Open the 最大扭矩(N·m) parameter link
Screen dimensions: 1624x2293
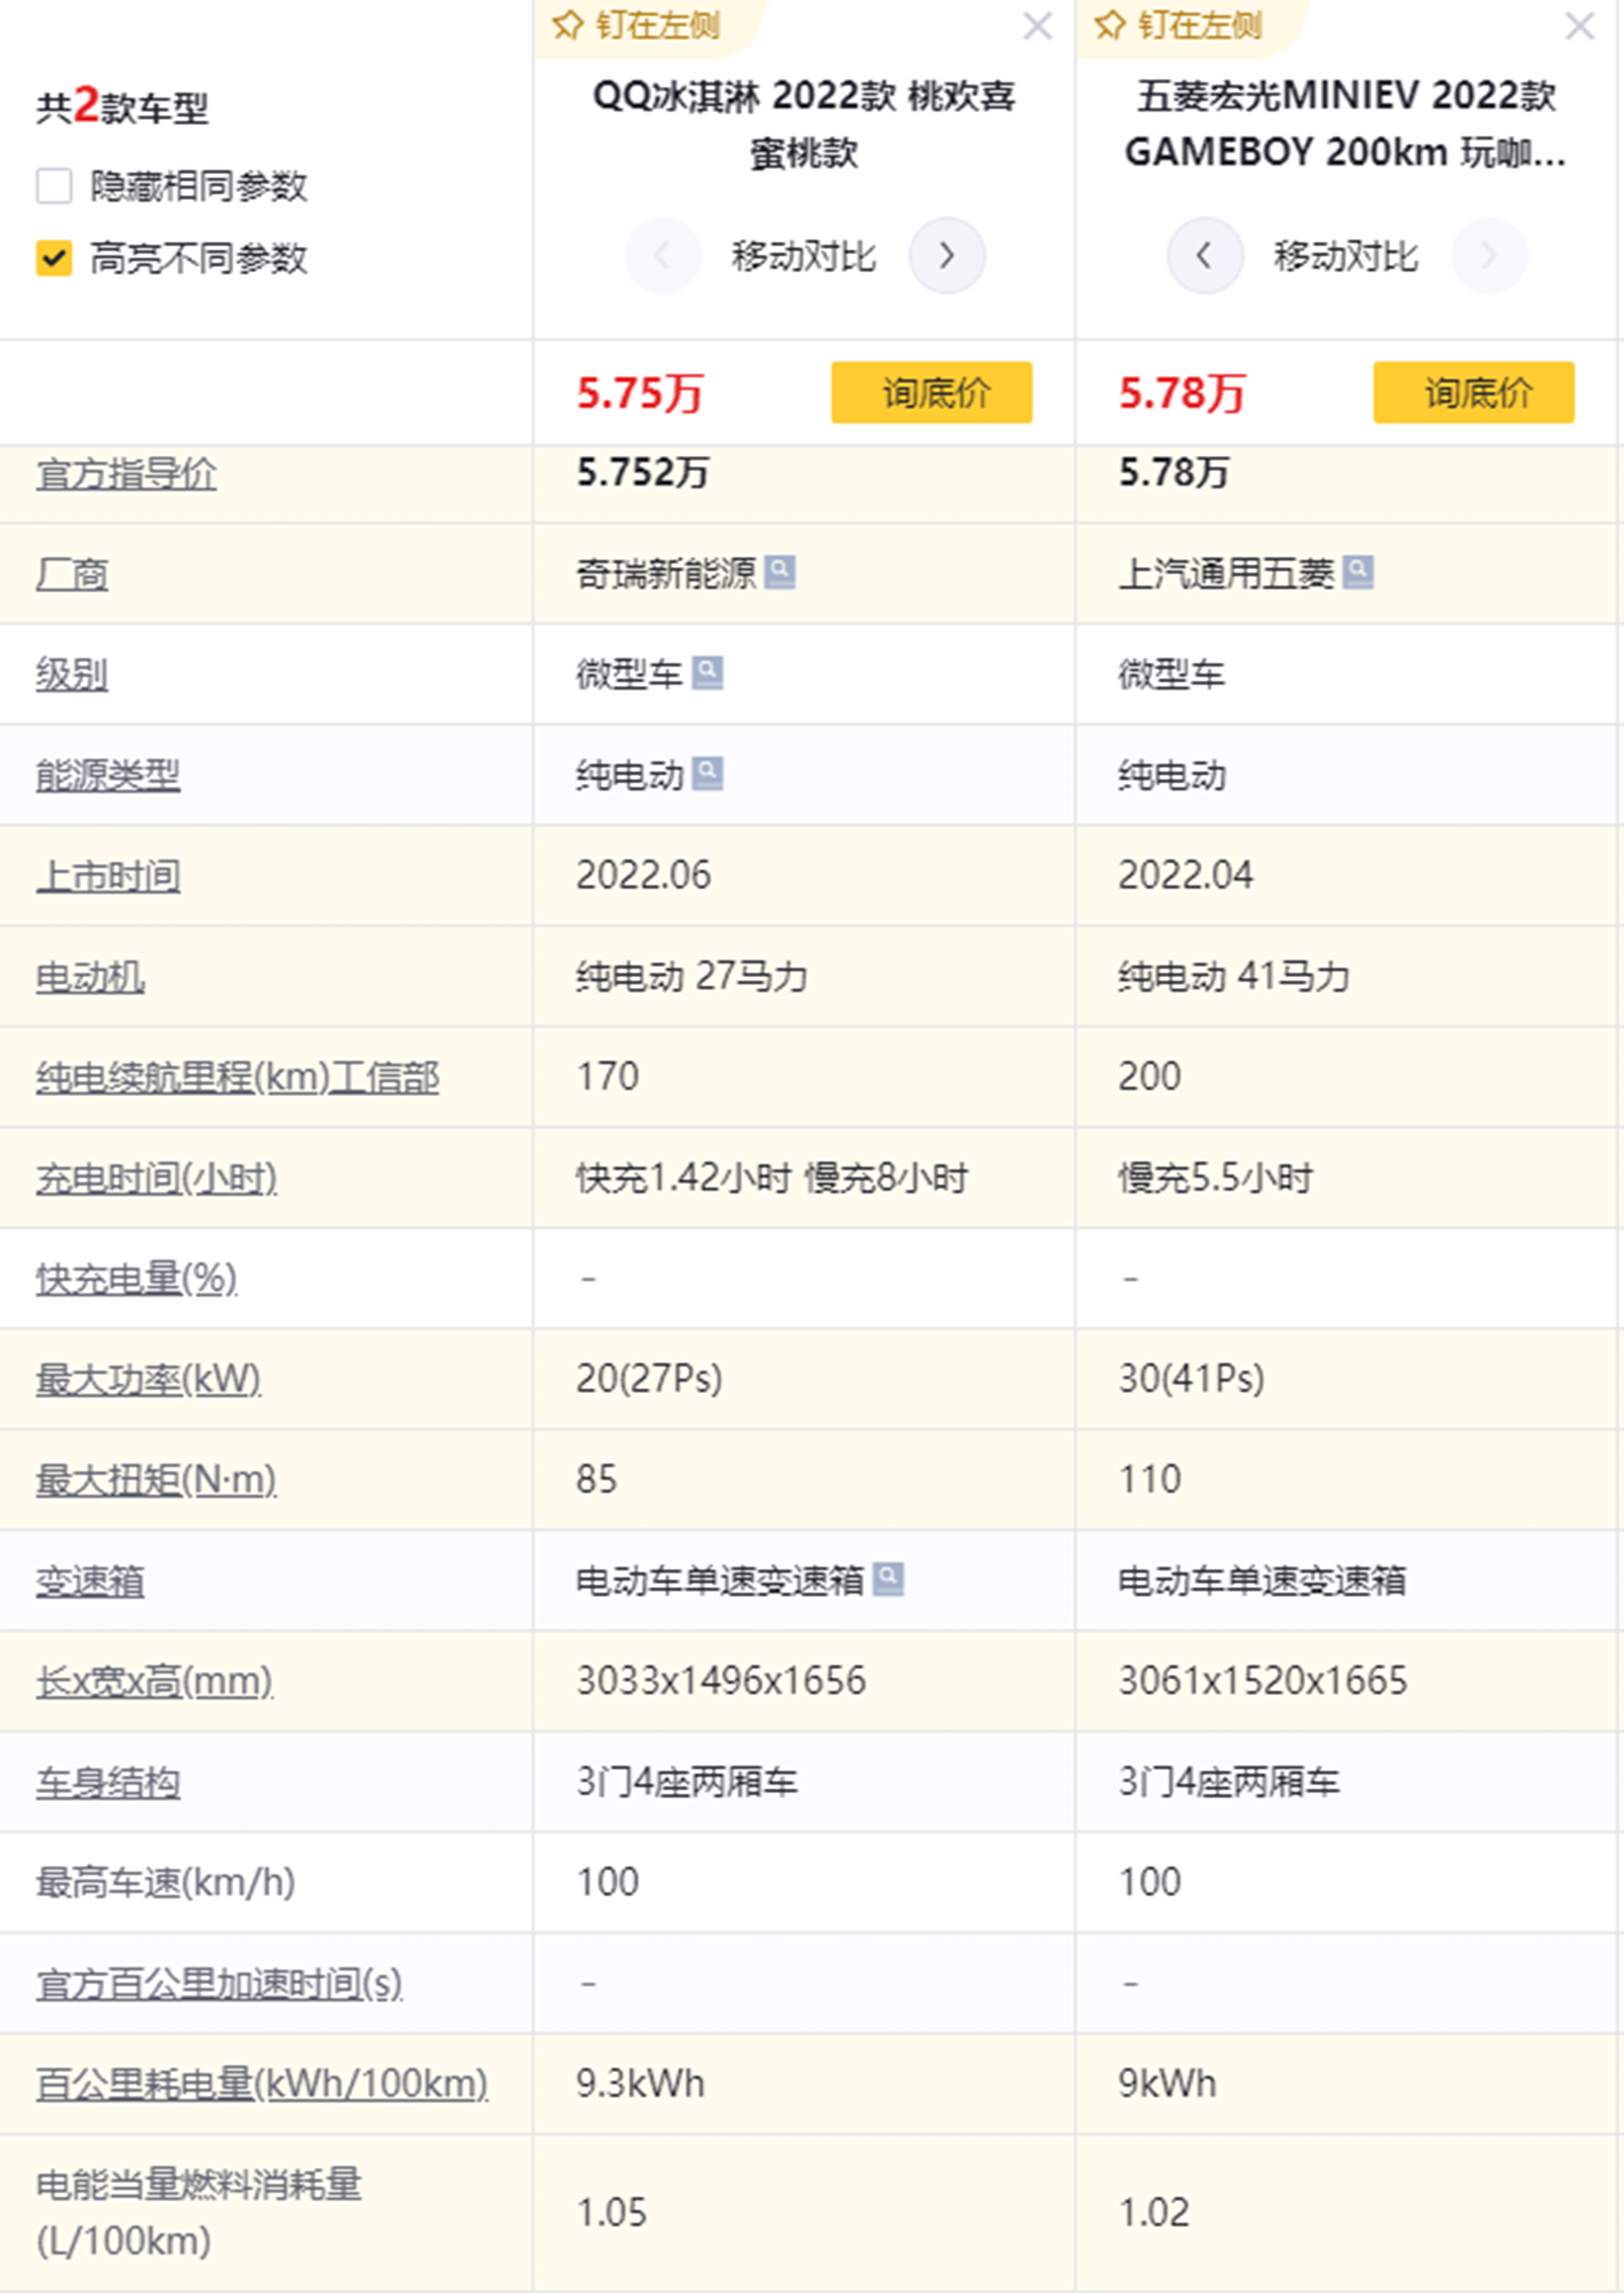click(157, 1480)
